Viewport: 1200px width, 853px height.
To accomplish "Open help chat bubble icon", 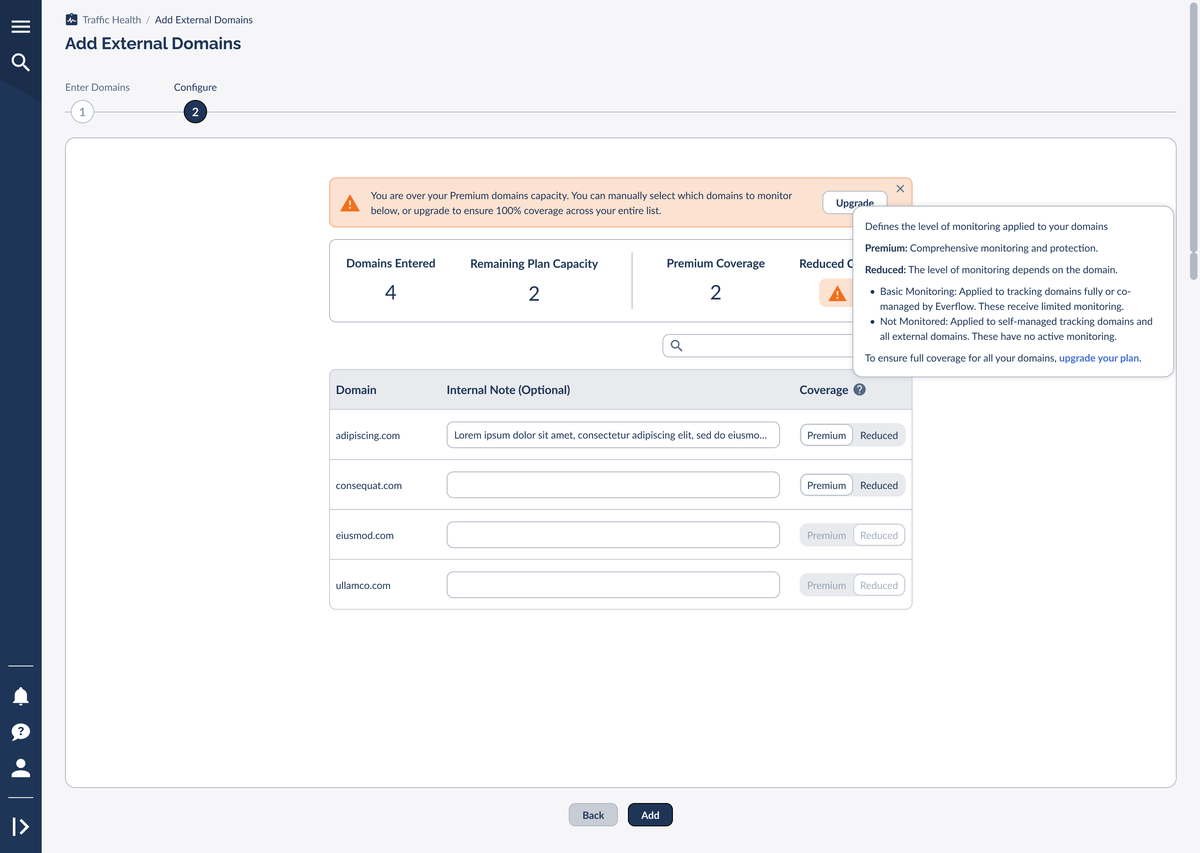I will tap(20, 732).
